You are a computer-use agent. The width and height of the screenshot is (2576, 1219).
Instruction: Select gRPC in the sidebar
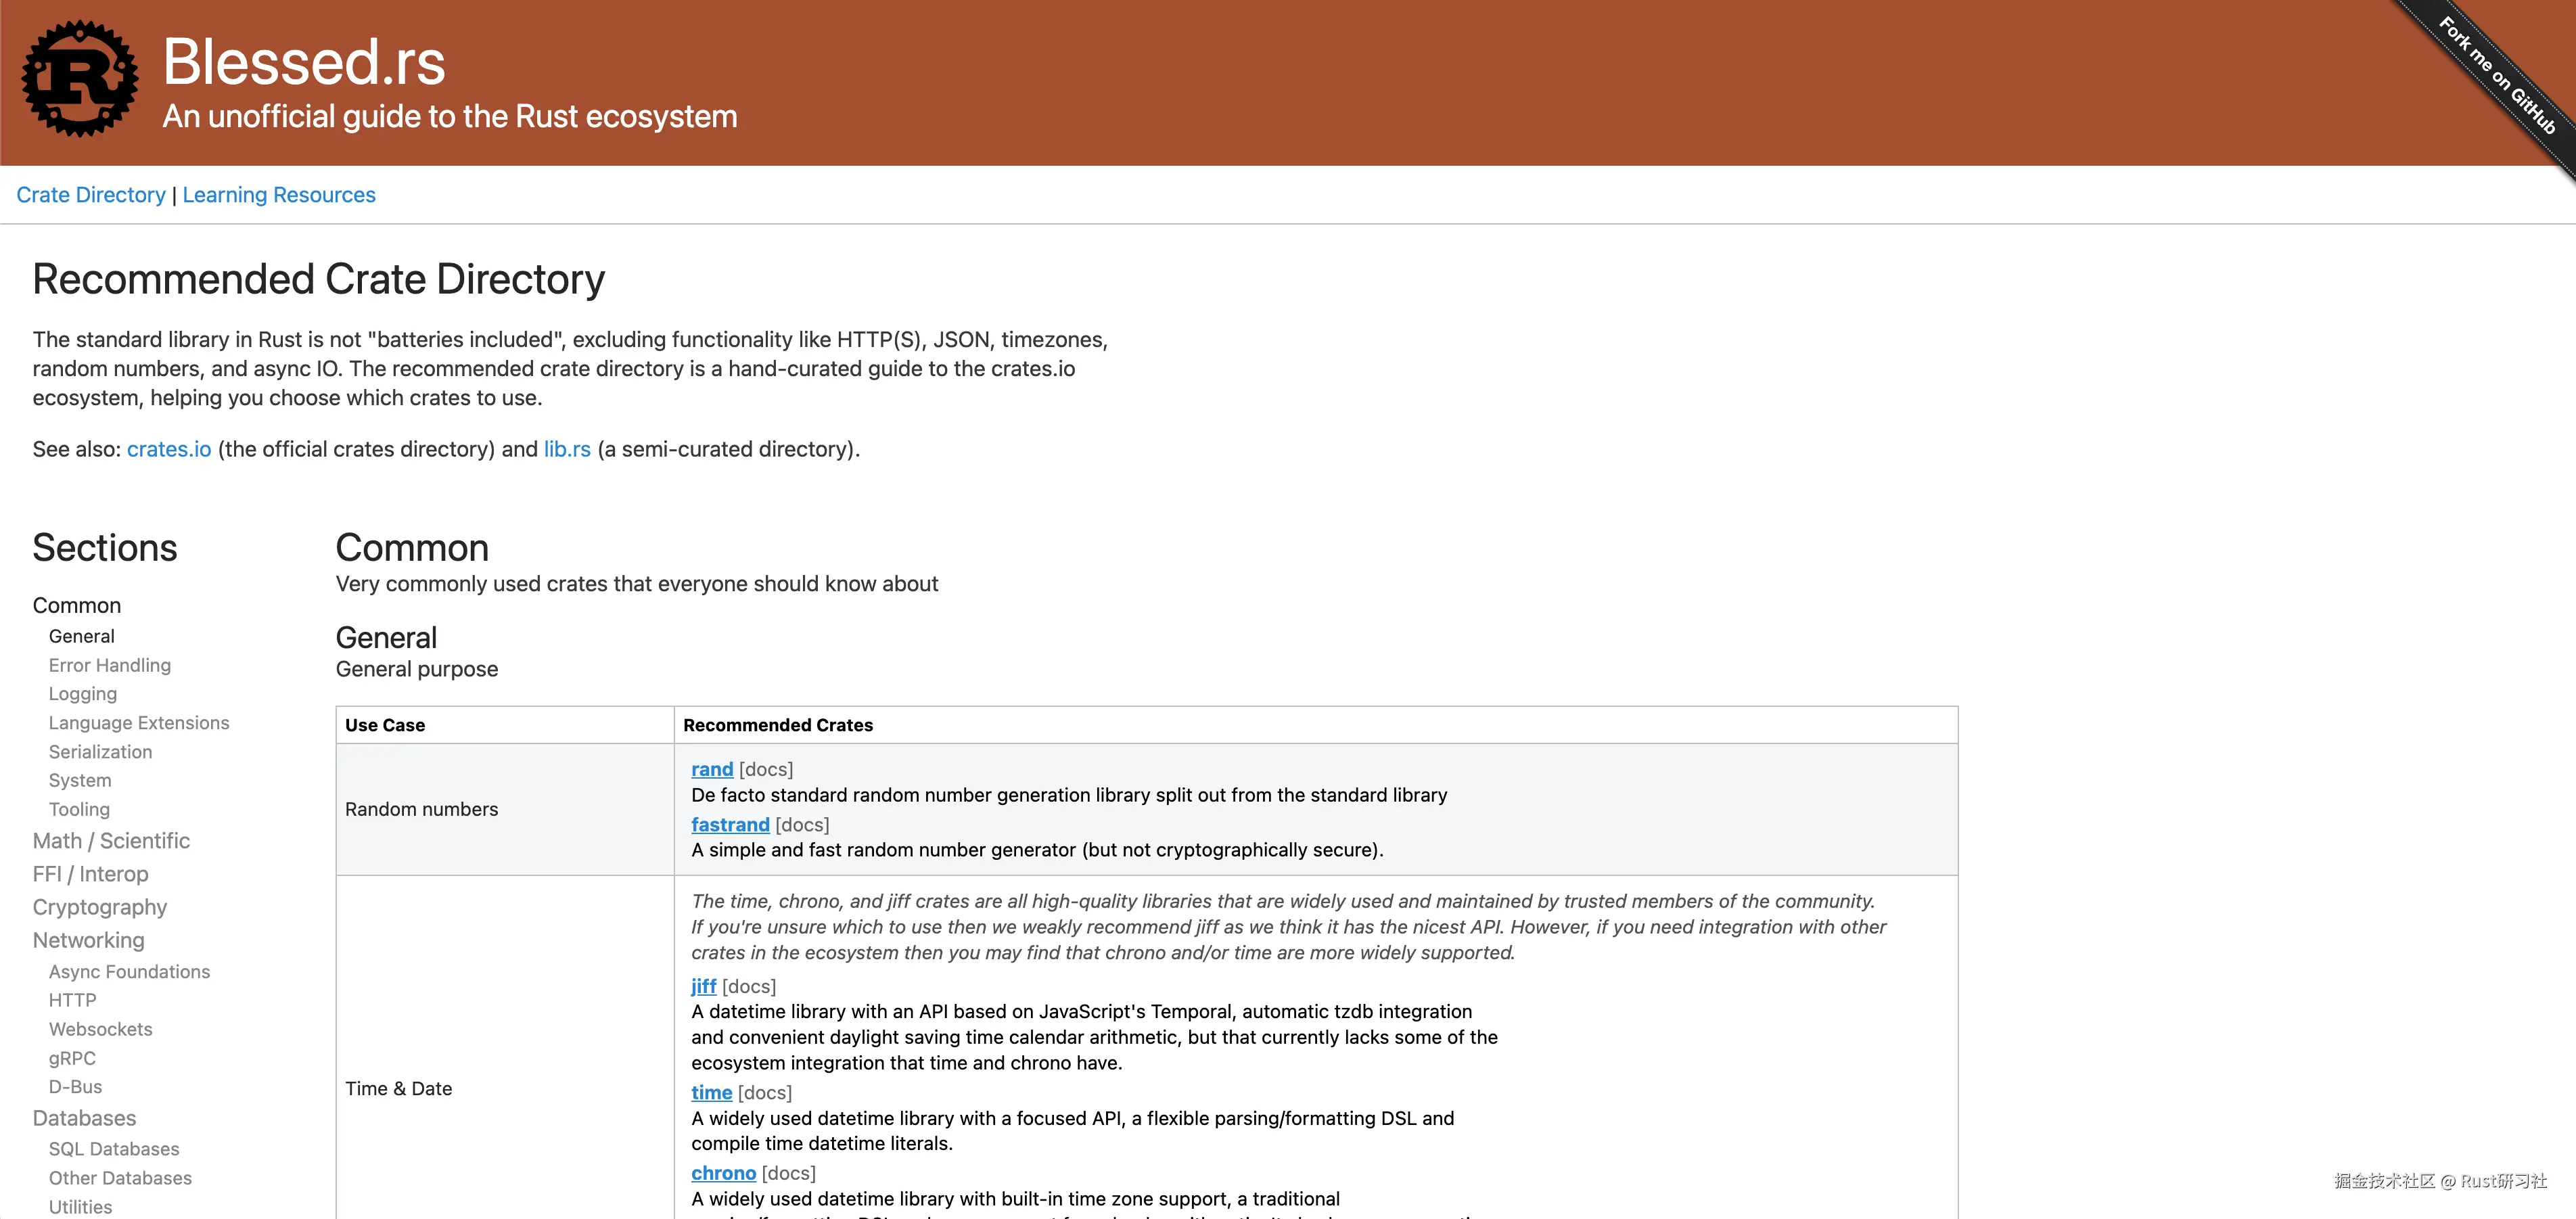tap(72, 1058)
